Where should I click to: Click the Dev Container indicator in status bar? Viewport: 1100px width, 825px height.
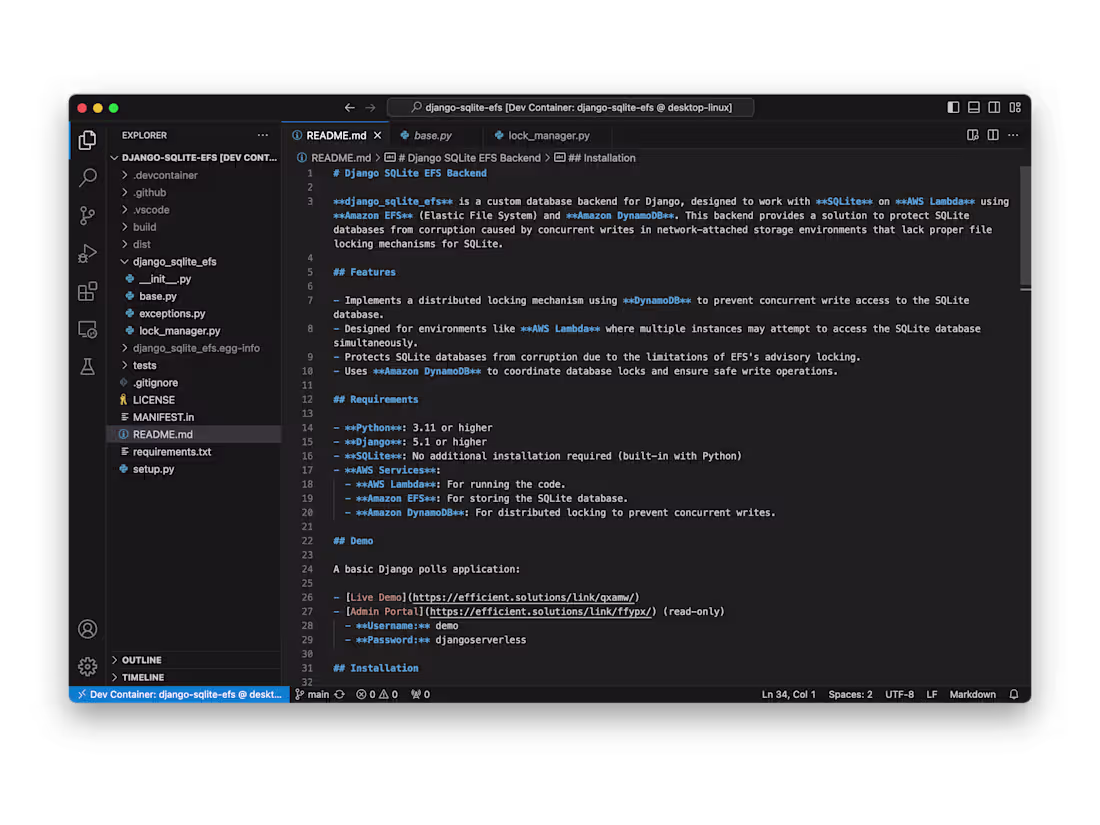178,693
